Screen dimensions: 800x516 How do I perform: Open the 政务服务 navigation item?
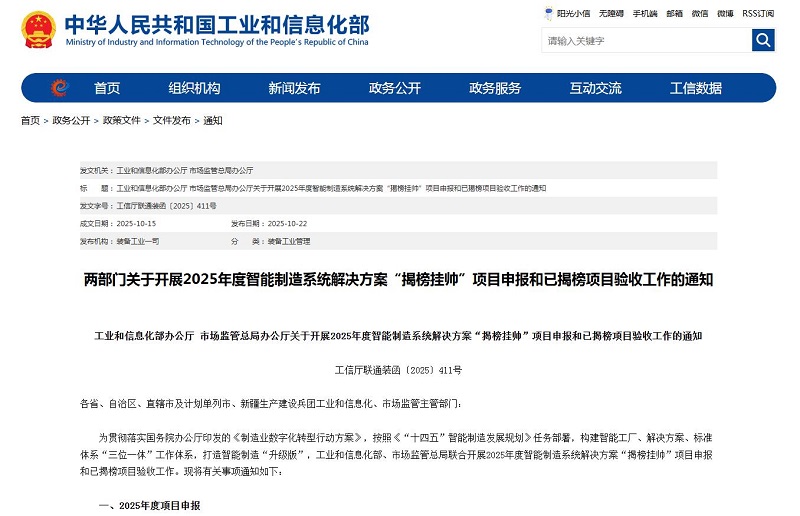(x=495, y=88)
